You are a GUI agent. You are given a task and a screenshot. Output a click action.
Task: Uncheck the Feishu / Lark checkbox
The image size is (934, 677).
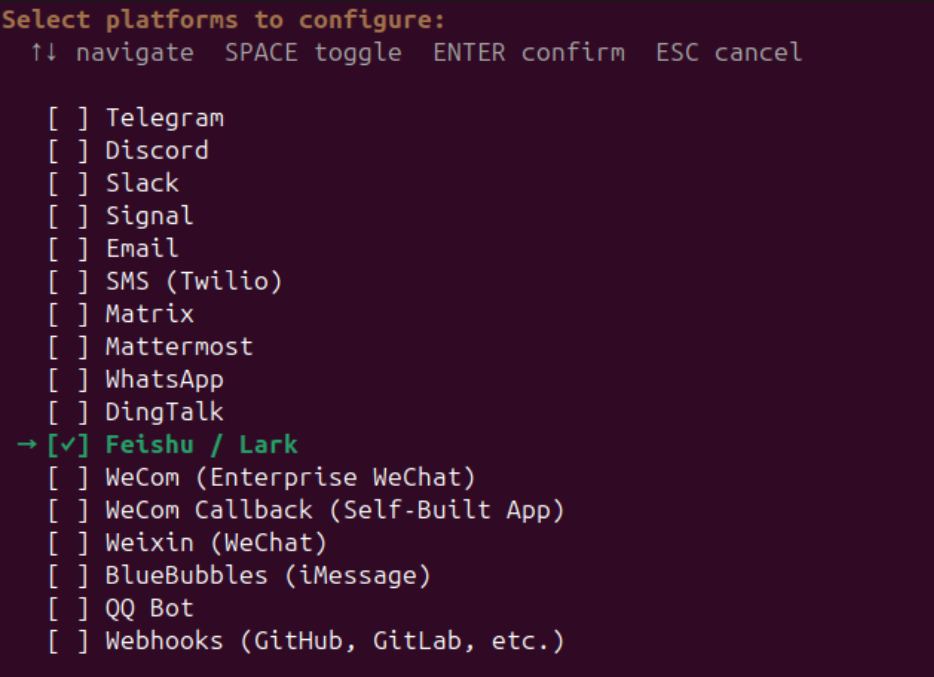[68, 445]
